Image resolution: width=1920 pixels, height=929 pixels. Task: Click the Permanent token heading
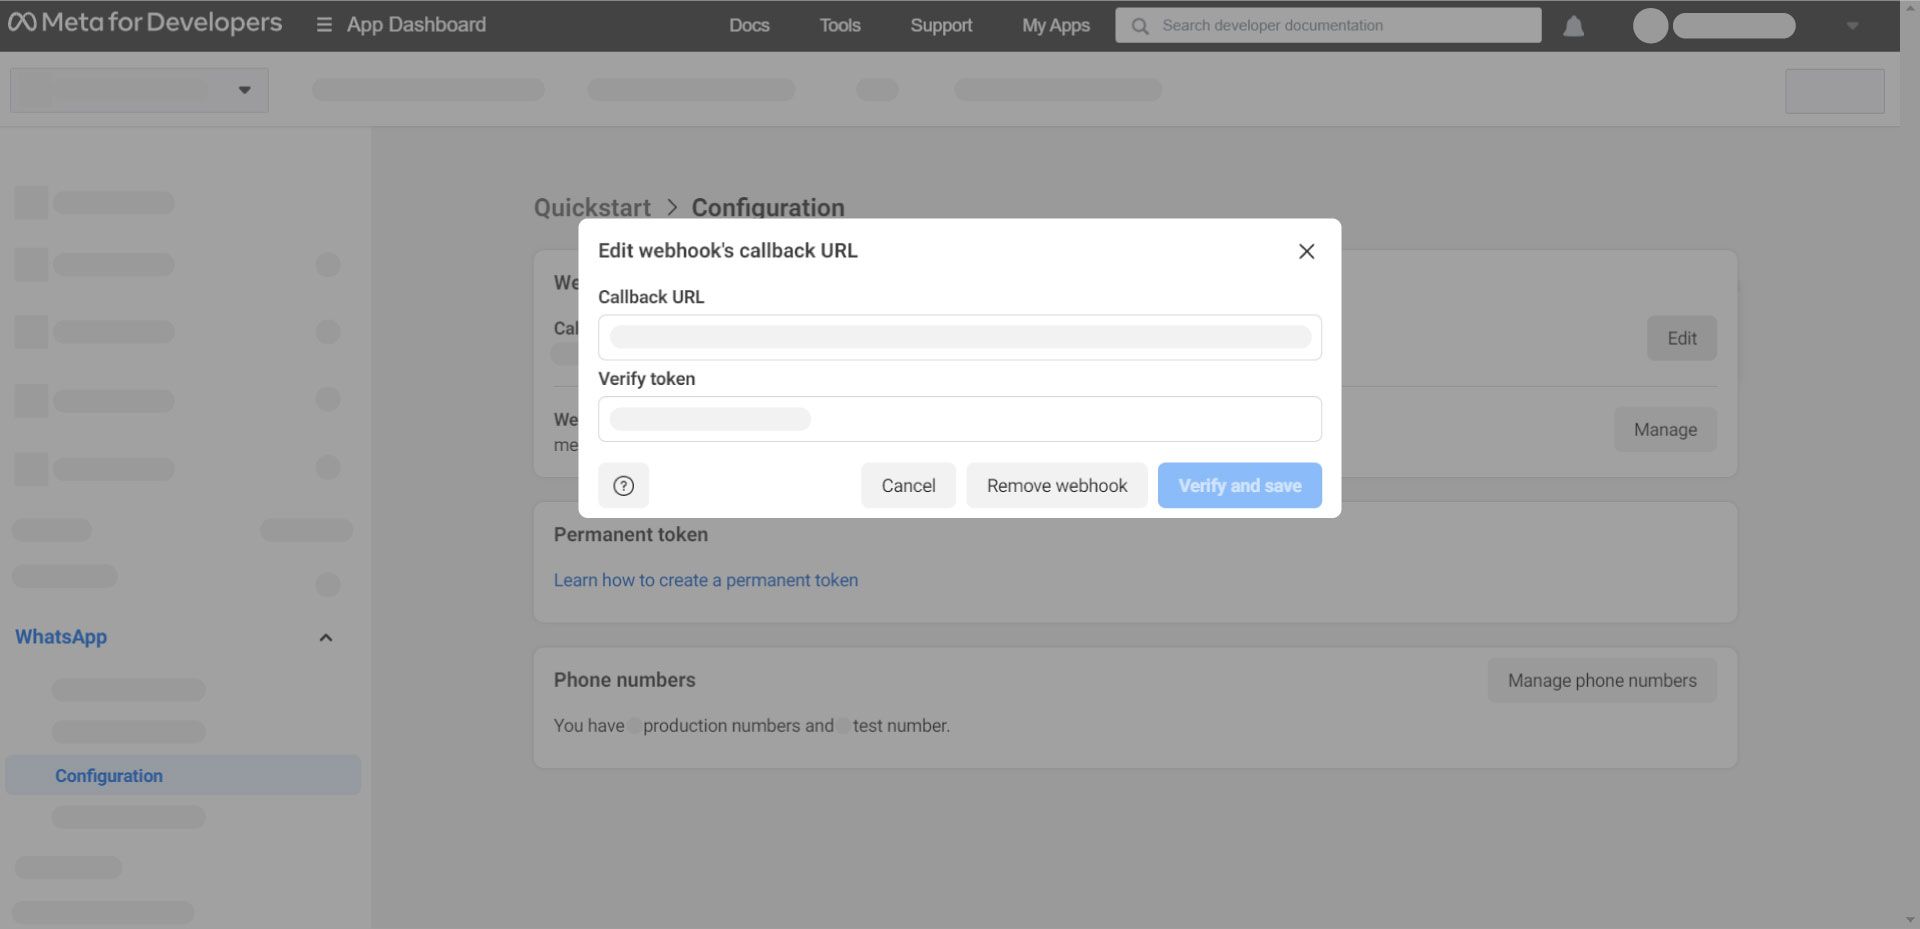click(x=631, y=534)
